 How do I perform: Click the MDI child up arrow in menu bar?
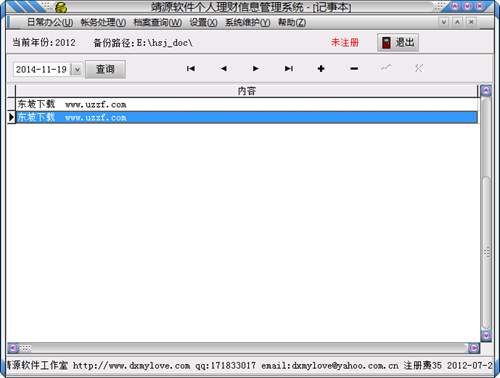pyautogui.click(x=457, y=22)
